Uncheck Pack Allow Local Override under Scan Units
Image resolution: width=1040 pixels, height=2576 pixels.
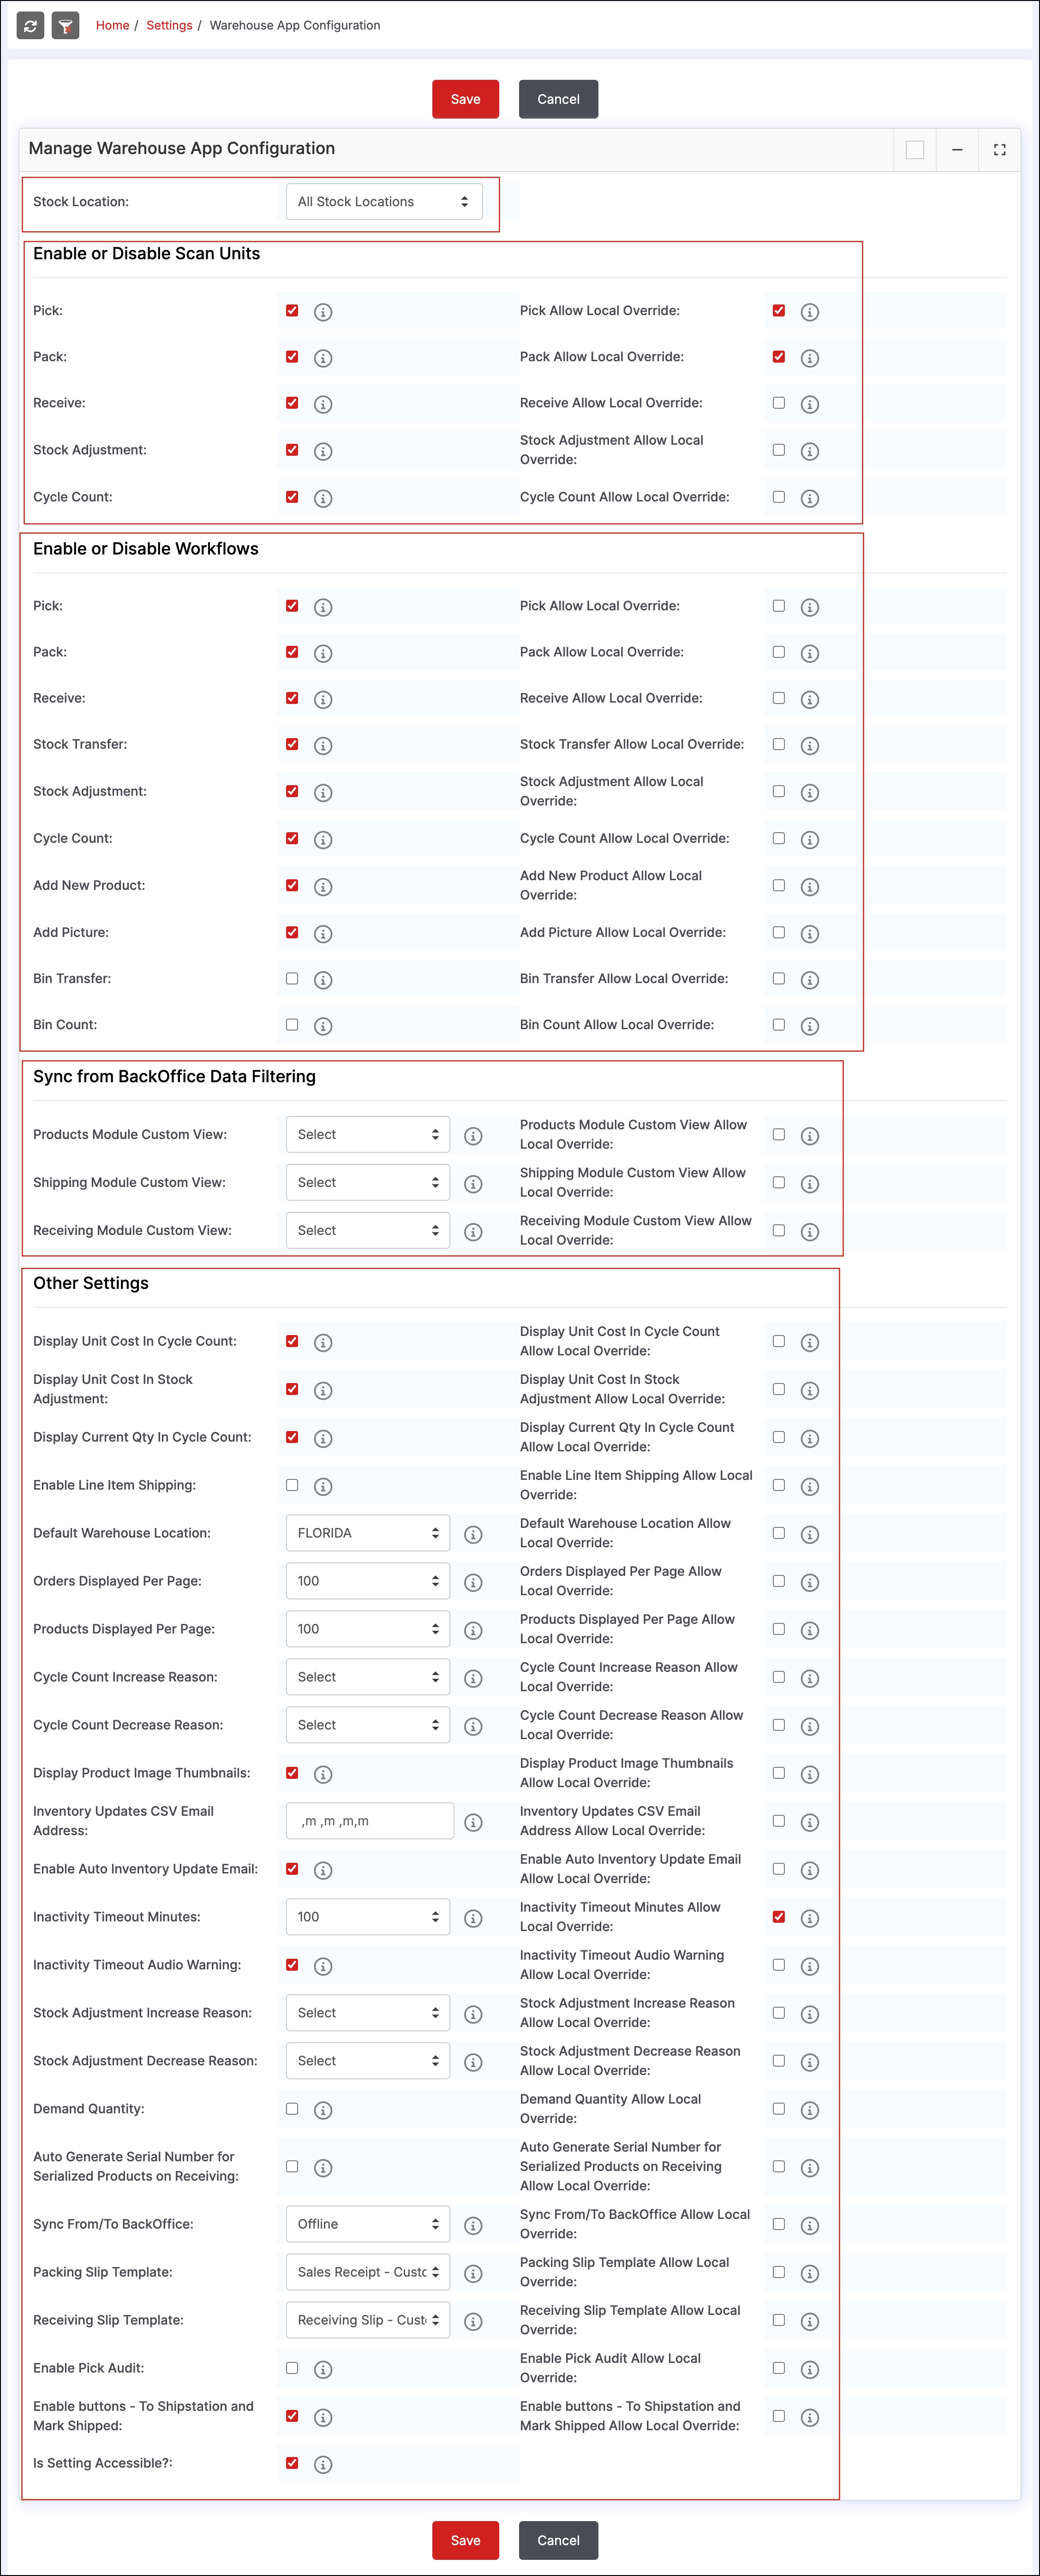(779, 357)
